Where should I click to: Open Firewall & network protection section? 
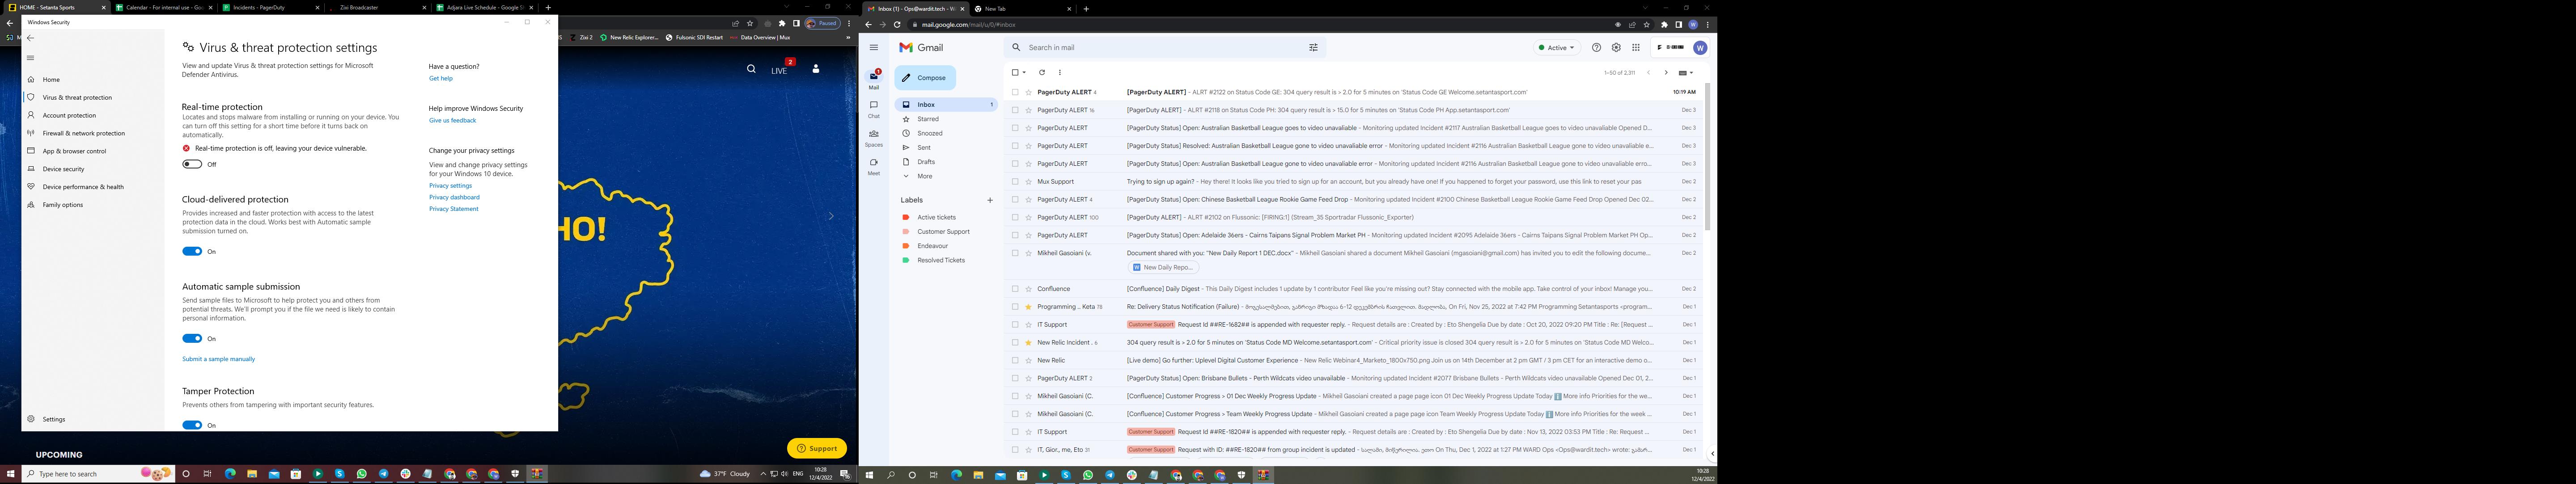pos(84,133)
